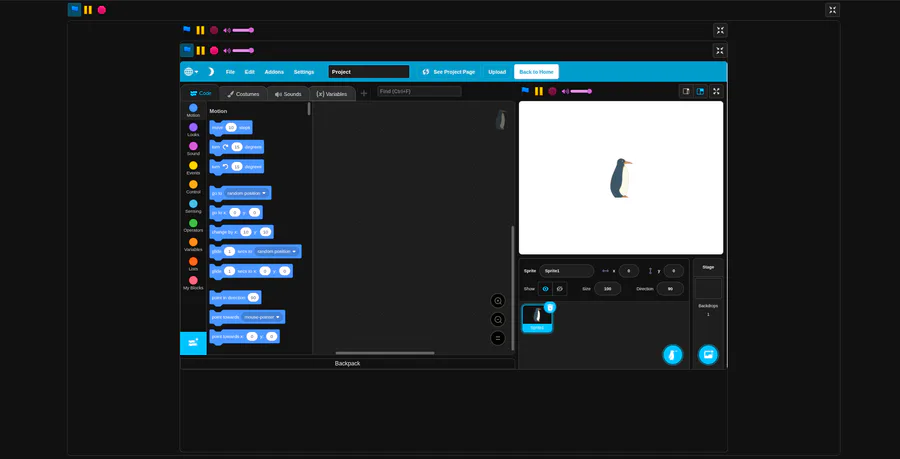The width and height of the screenshot is (900, 459).
Task: Open glide secs to random position dropdown
Action: 277,251
